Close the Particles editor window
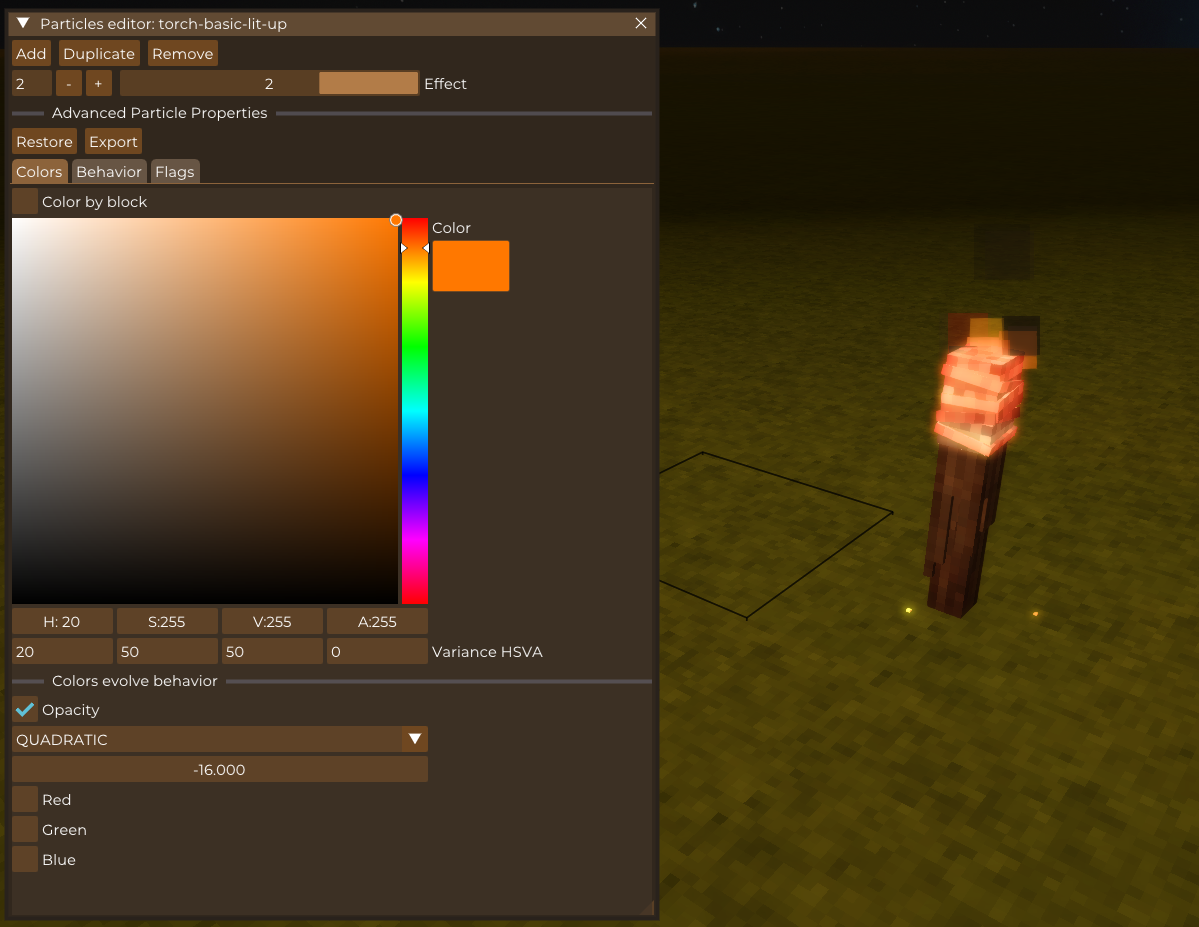The width and height of the screenshot is (1199, 927). 641,24
